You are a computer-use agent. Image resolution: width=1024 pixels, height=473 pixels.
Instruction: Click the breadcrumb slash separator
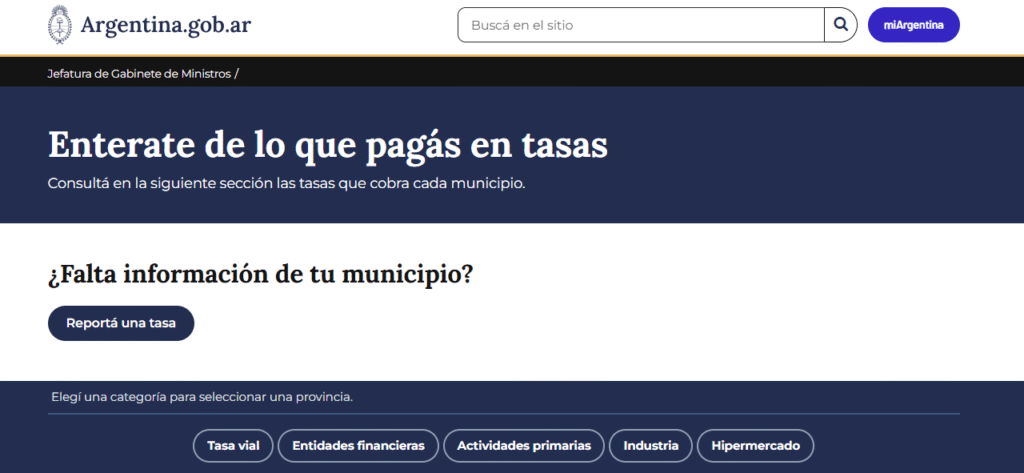(x=237, y=73)
